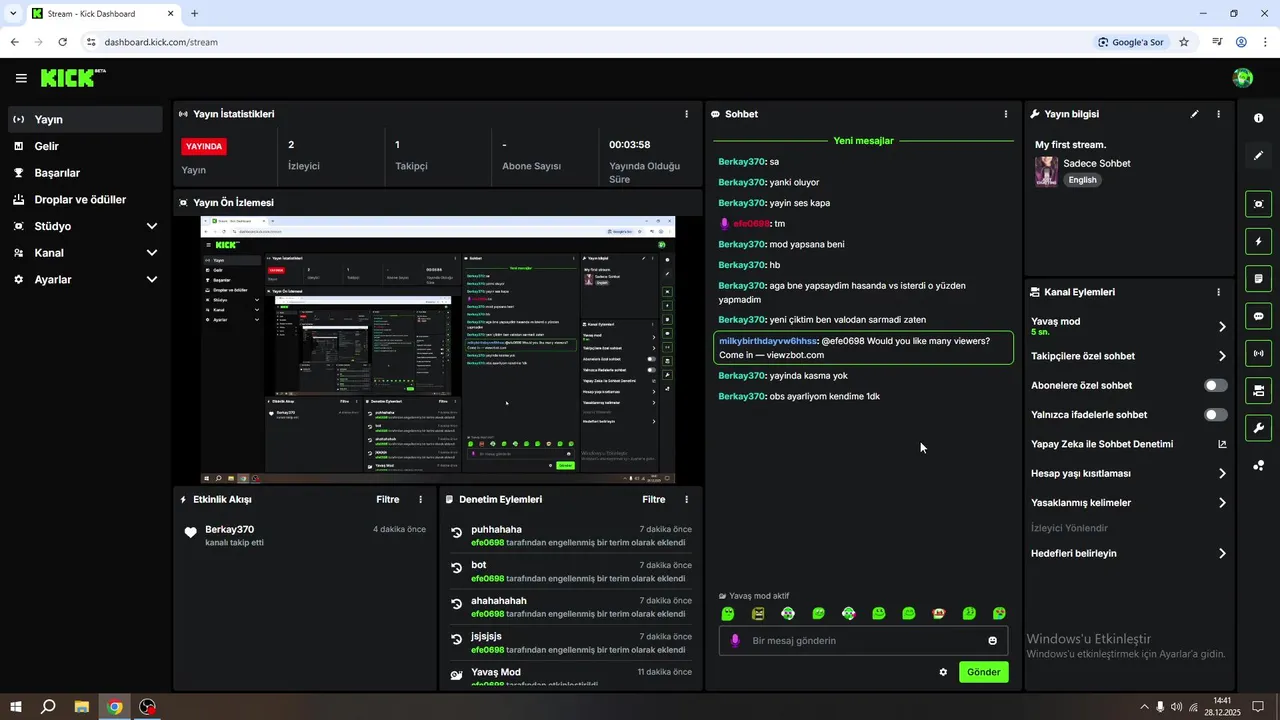The width and height of the screenshot is (1280, 720).
Task: Undo the banned term puhhahaha
Action: click(x=456, y=534)
